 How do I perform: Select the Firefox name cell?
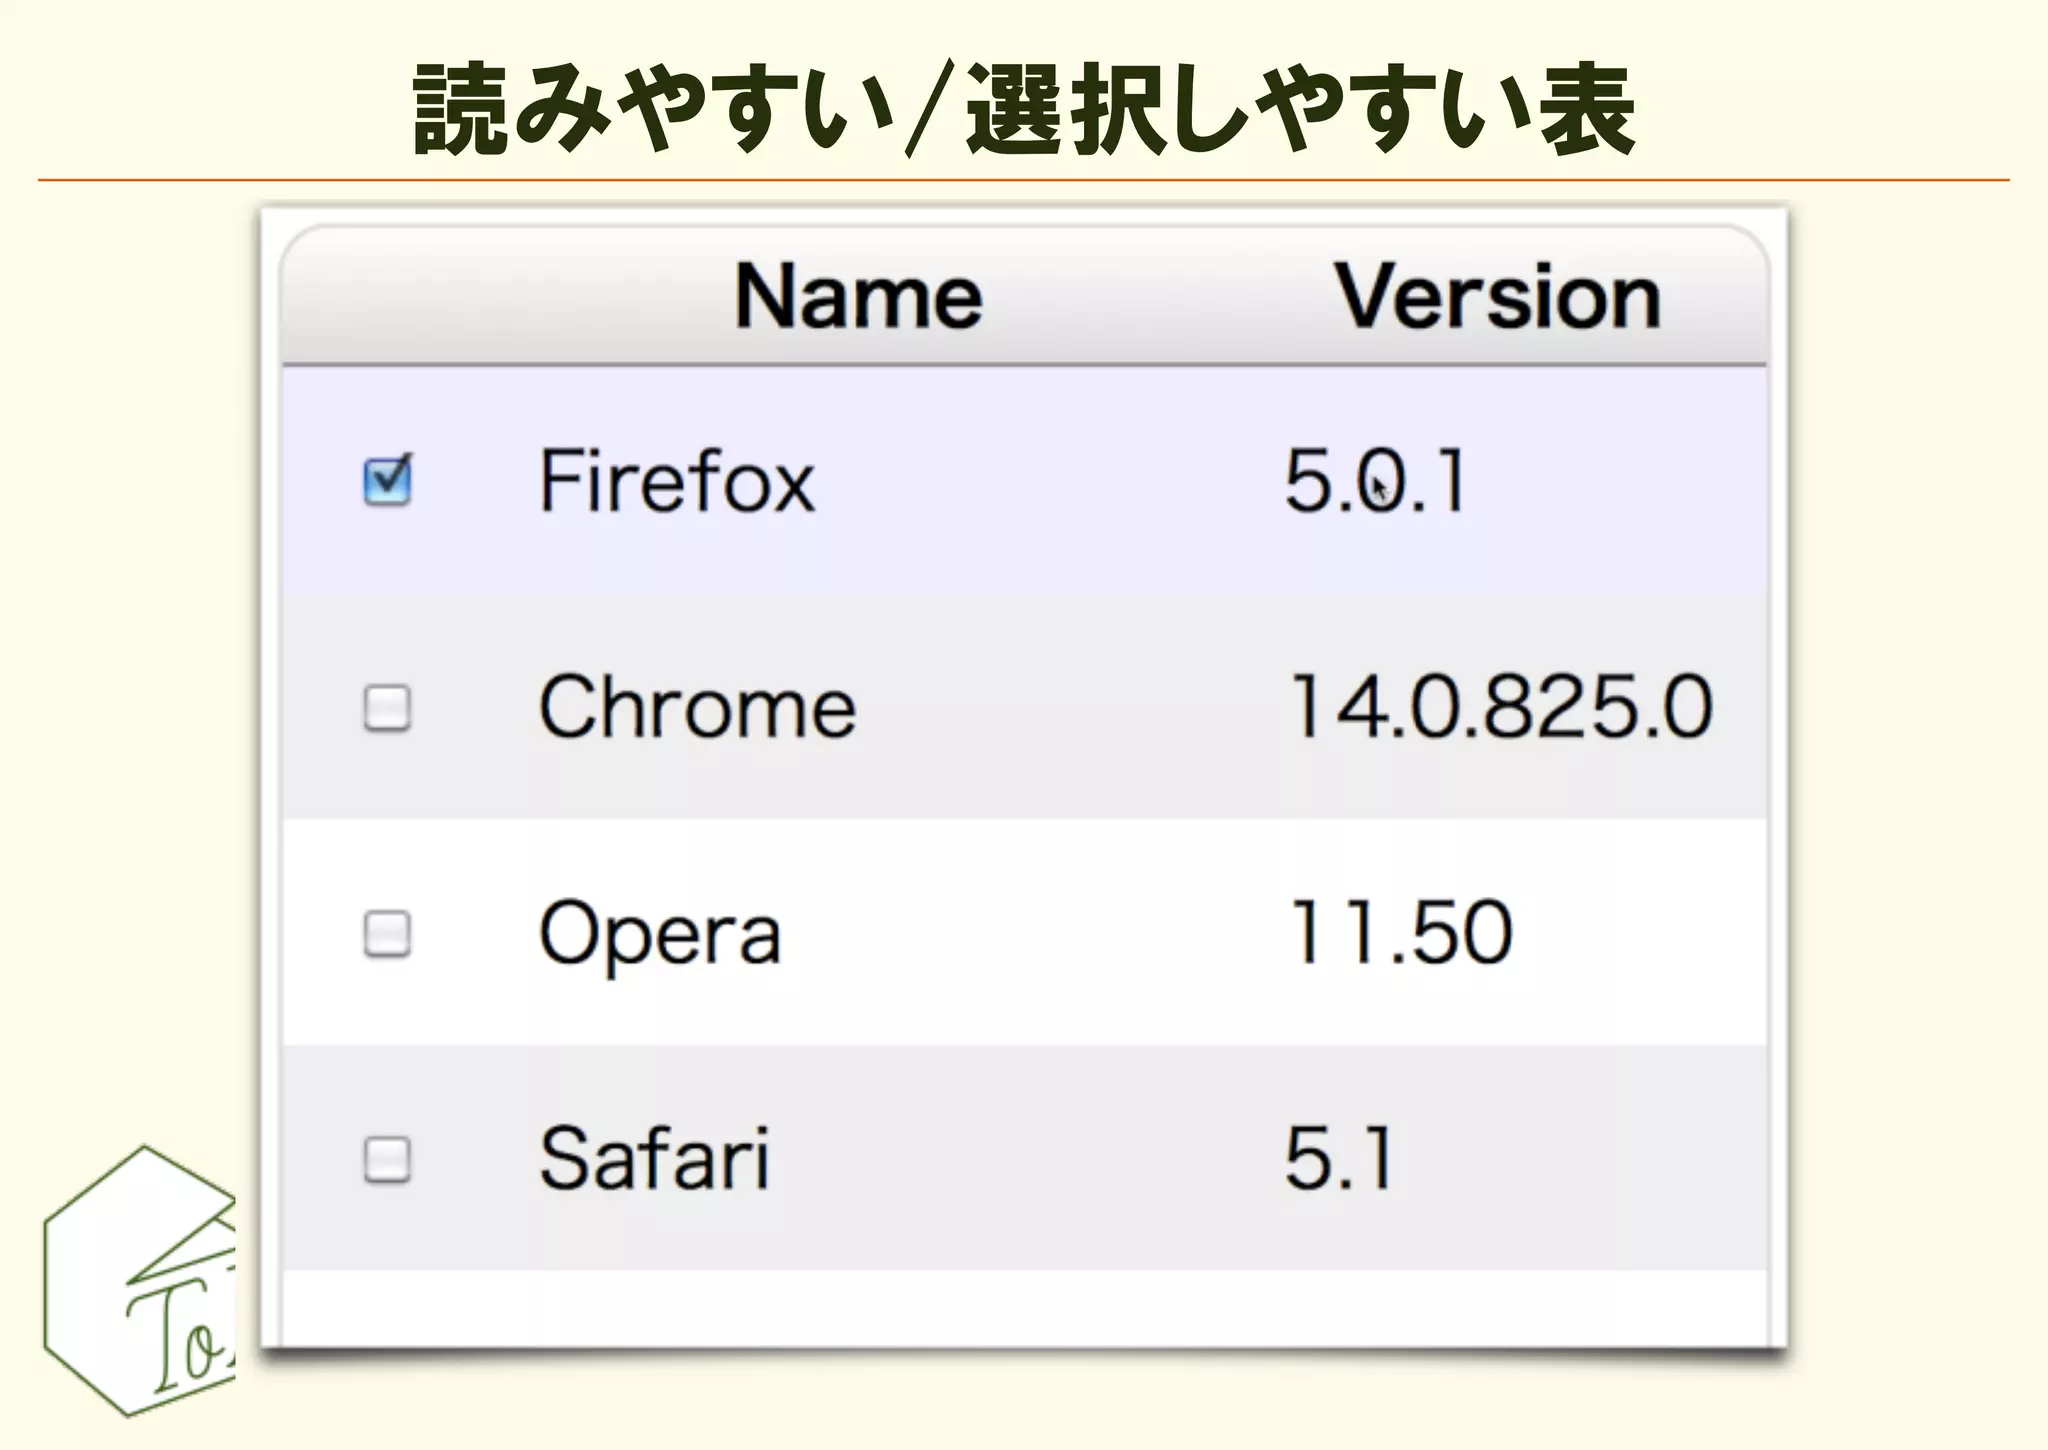(677, 481)
